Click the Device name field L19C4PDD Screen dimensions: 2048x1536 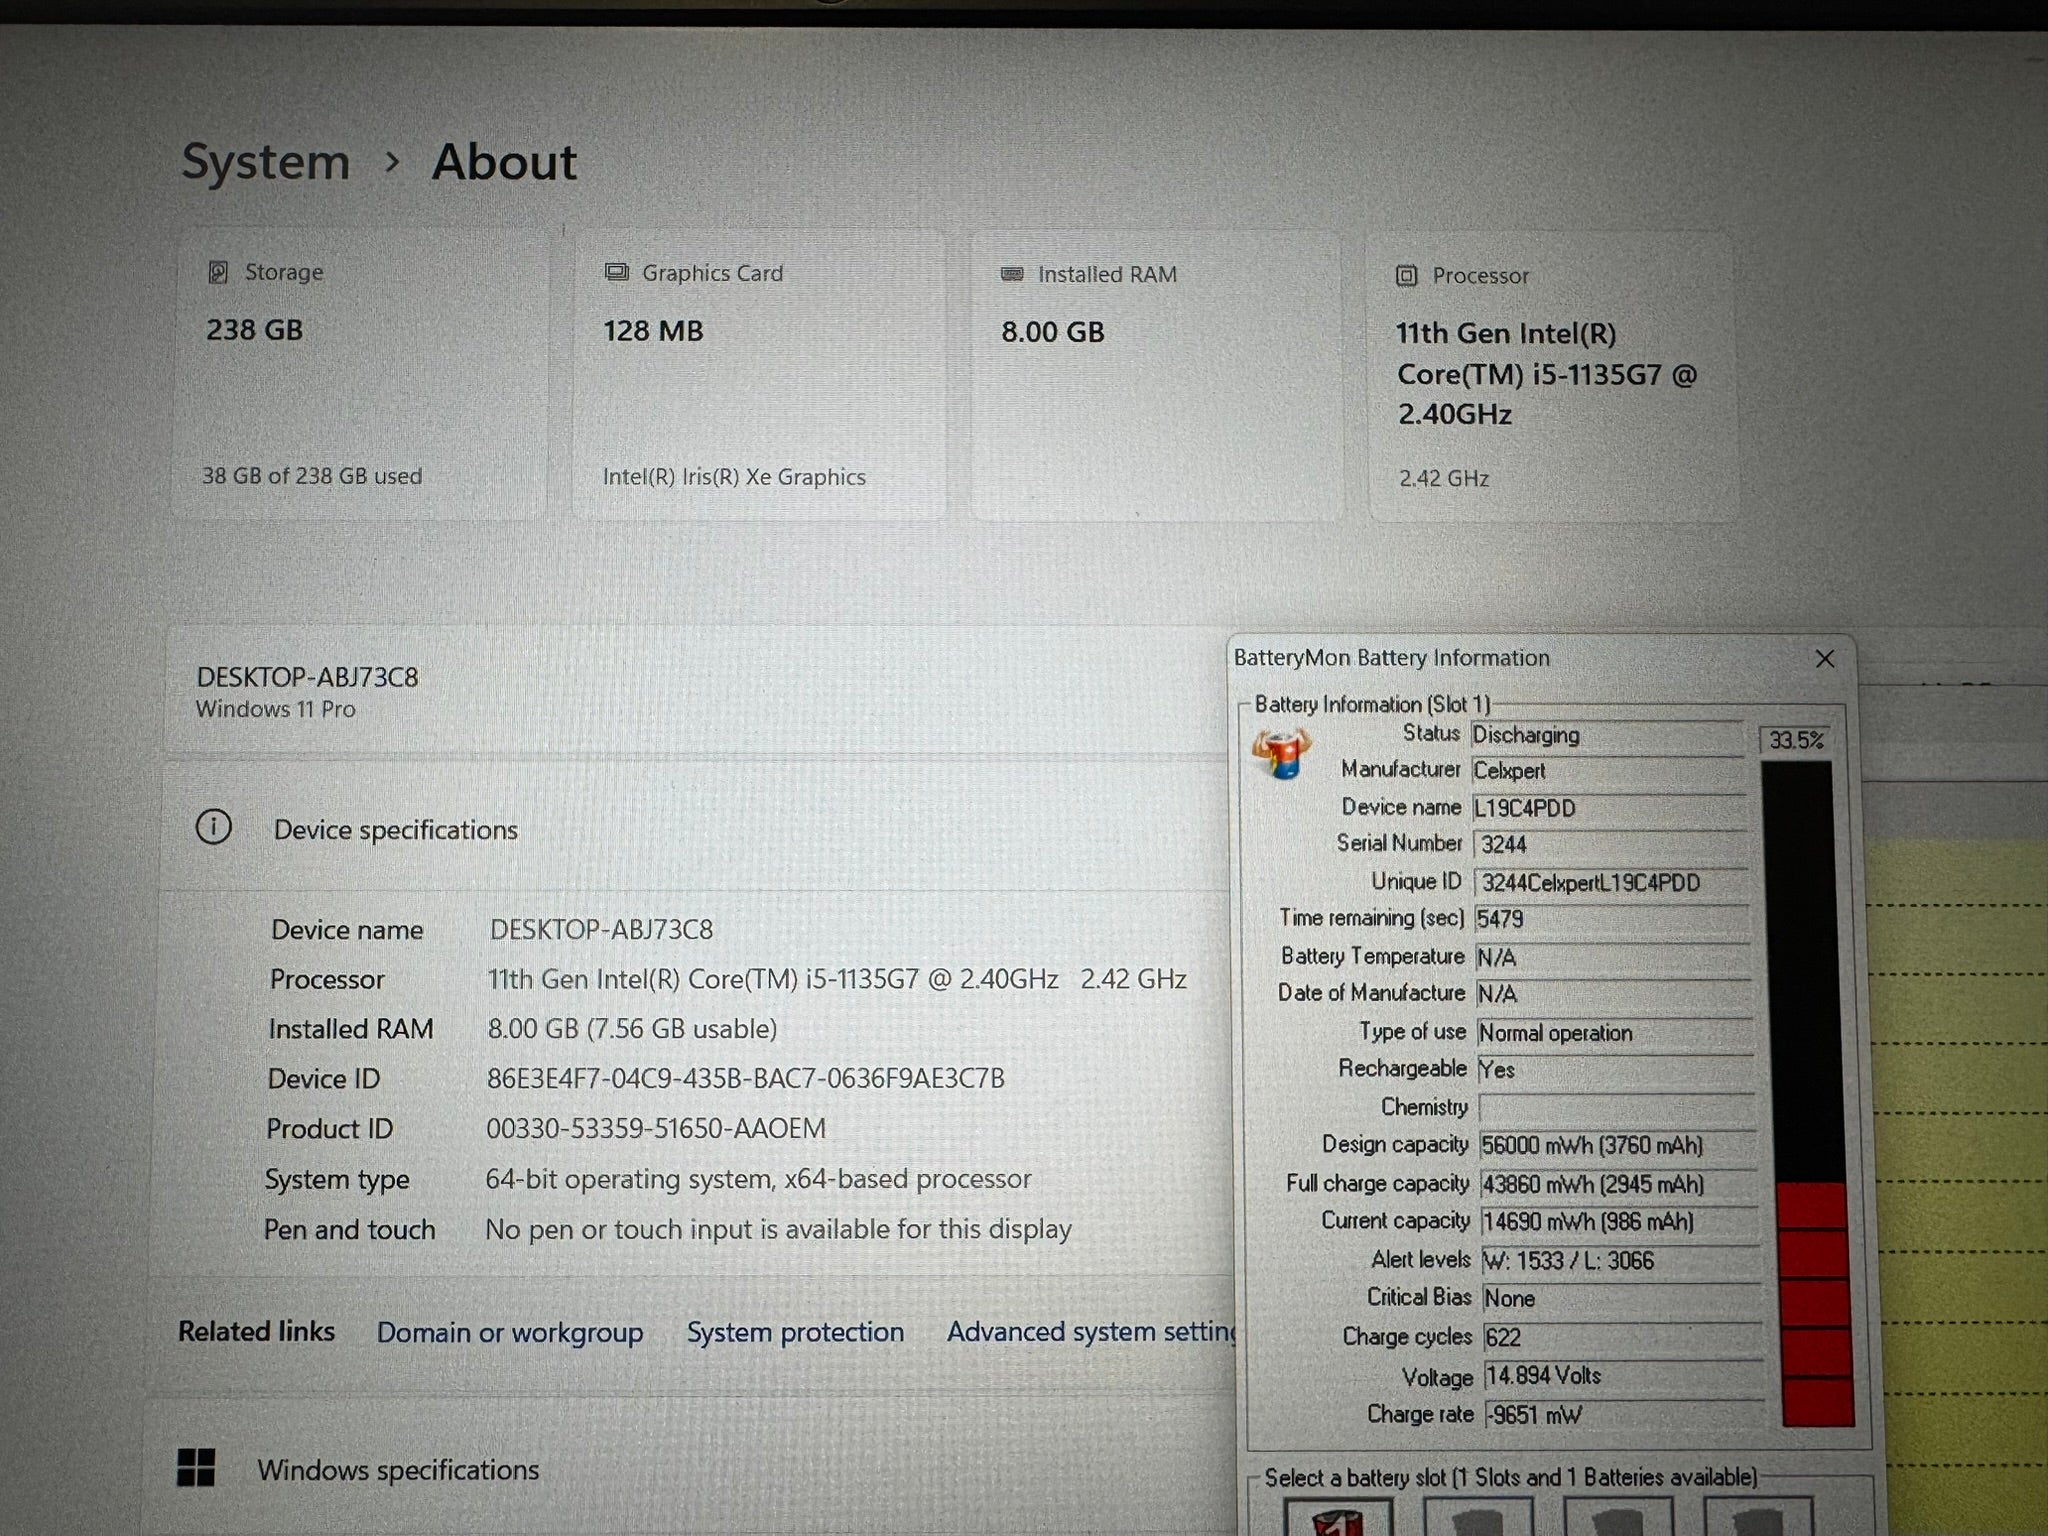point(1610,808)
